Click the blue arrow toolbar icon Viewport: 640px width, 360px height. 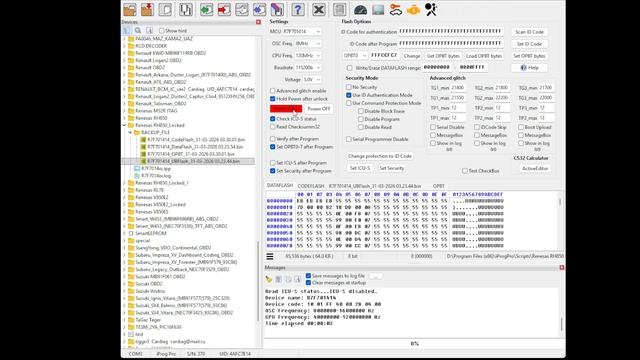pos(260,9)
